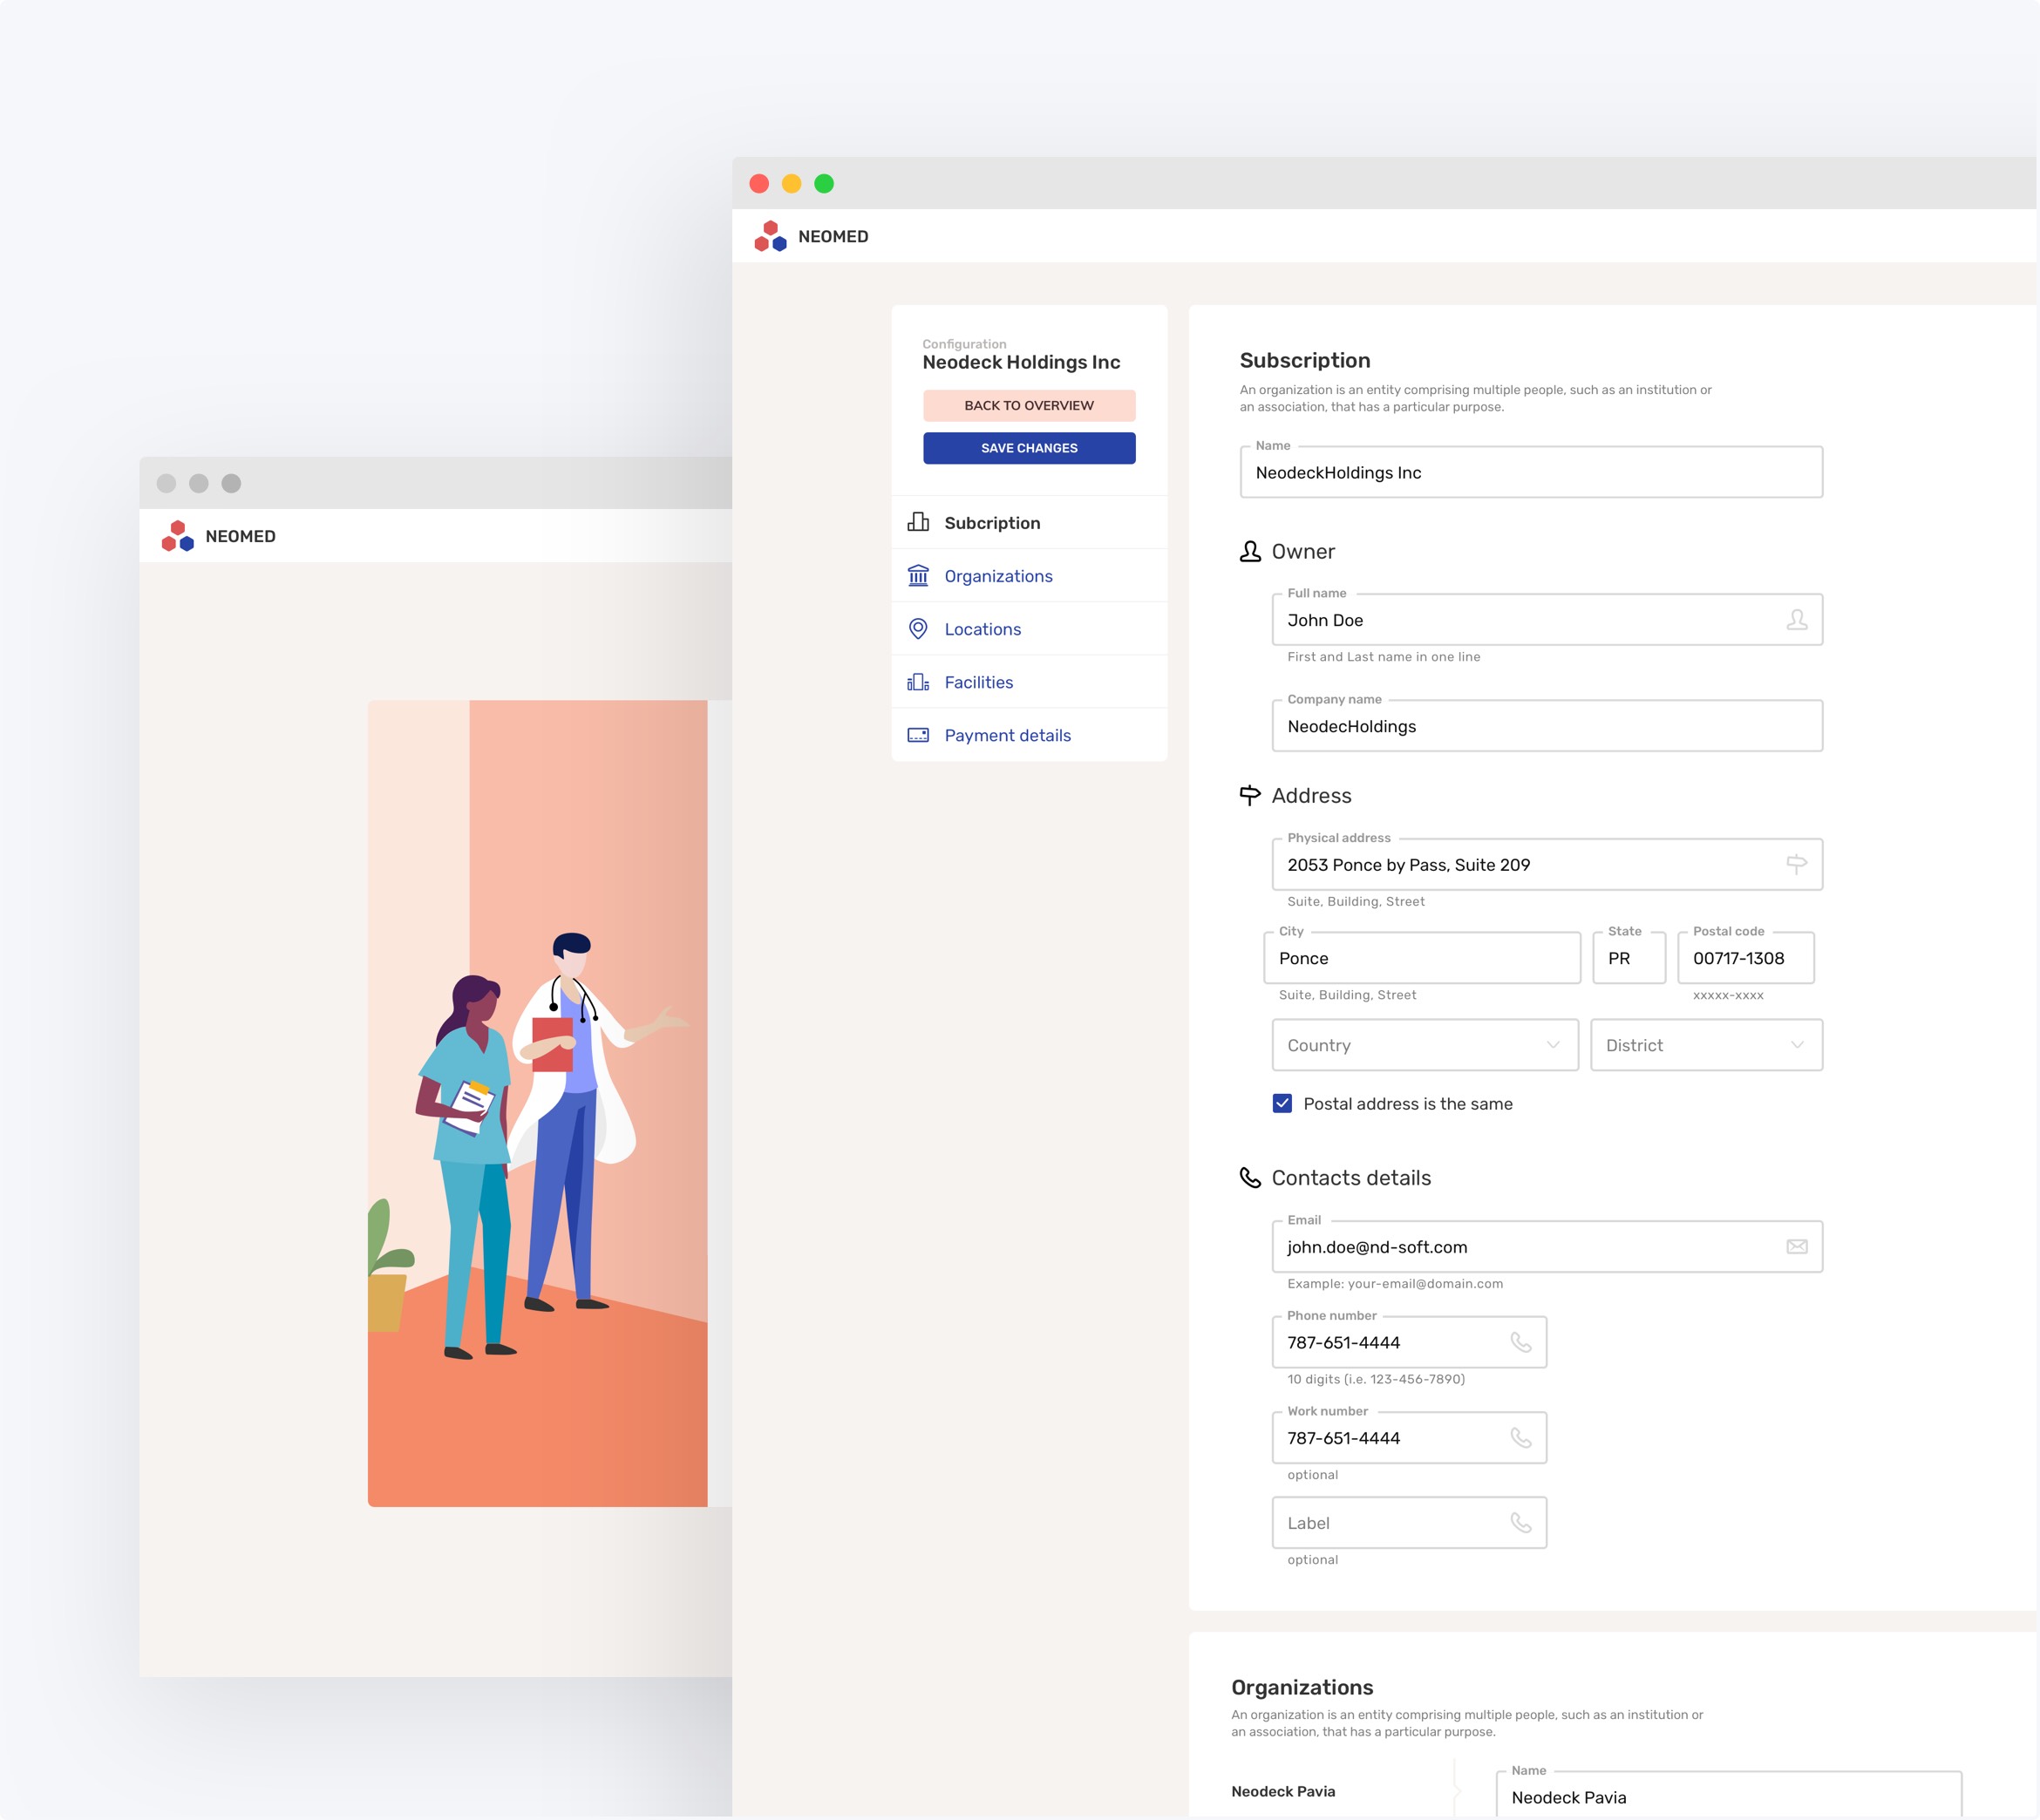Click the Facilities buildings icon
The image size is (2040, 1820).
click(x=917, y=681)
